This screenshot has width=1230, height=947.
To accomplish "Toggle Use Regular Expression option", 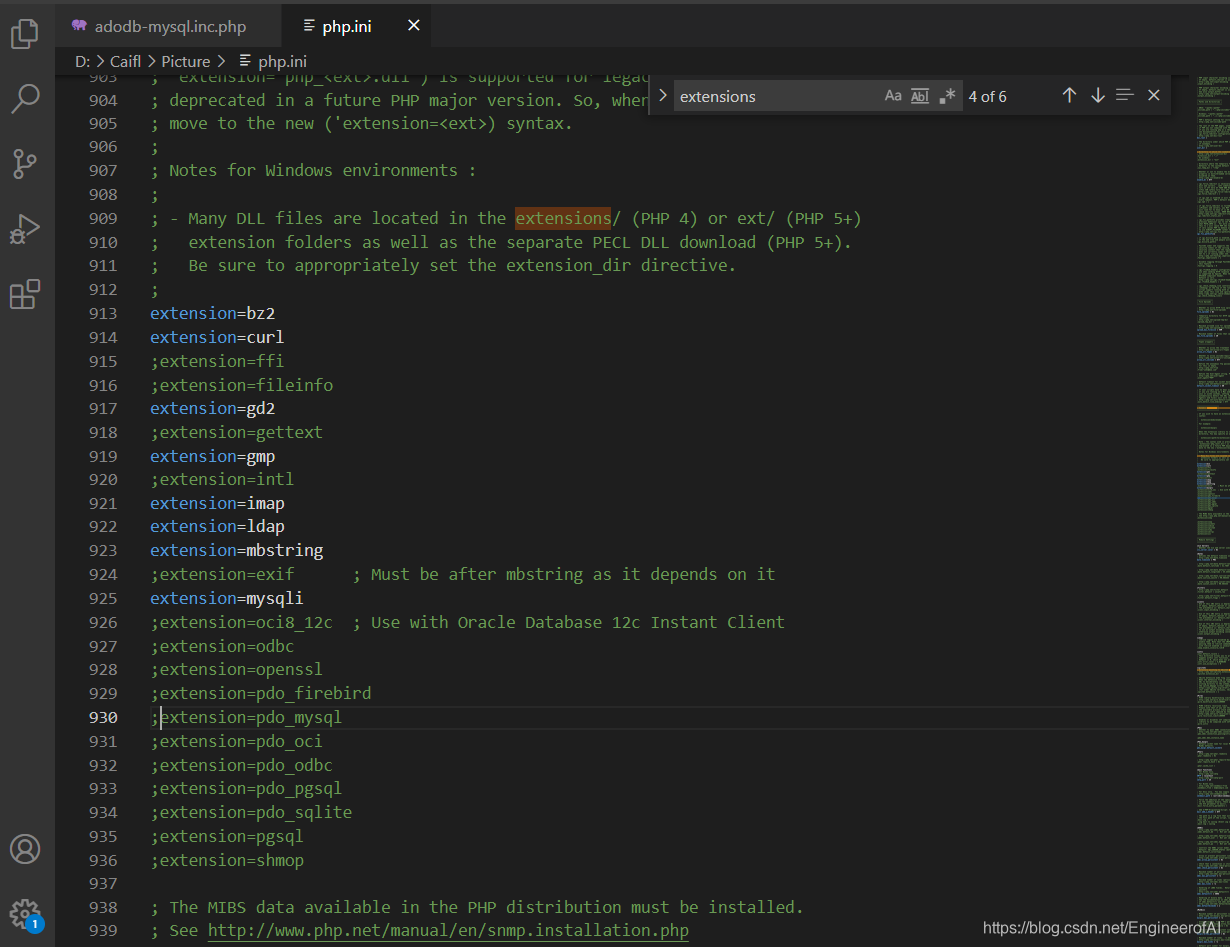I will [947, 96].
